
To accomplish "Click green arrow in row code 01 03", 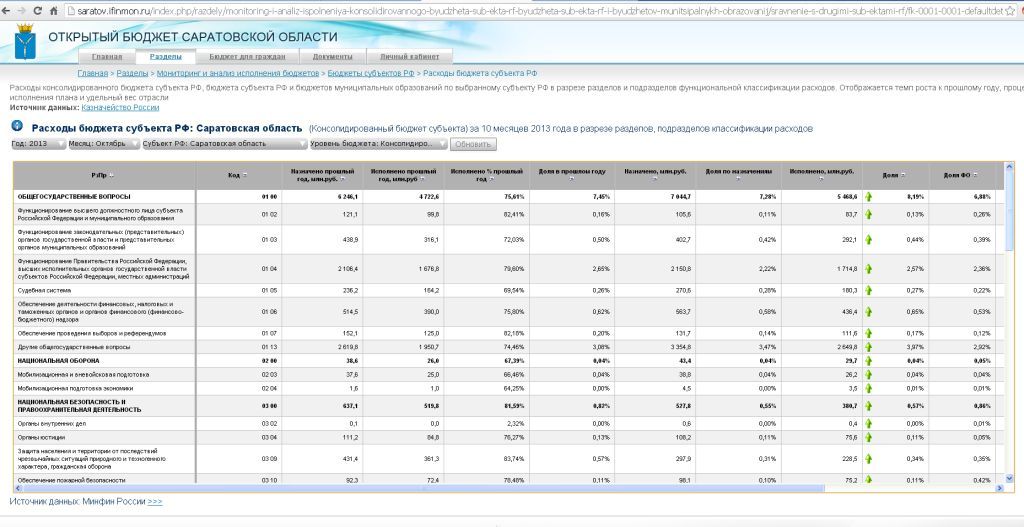I will (x=869, y=240).
